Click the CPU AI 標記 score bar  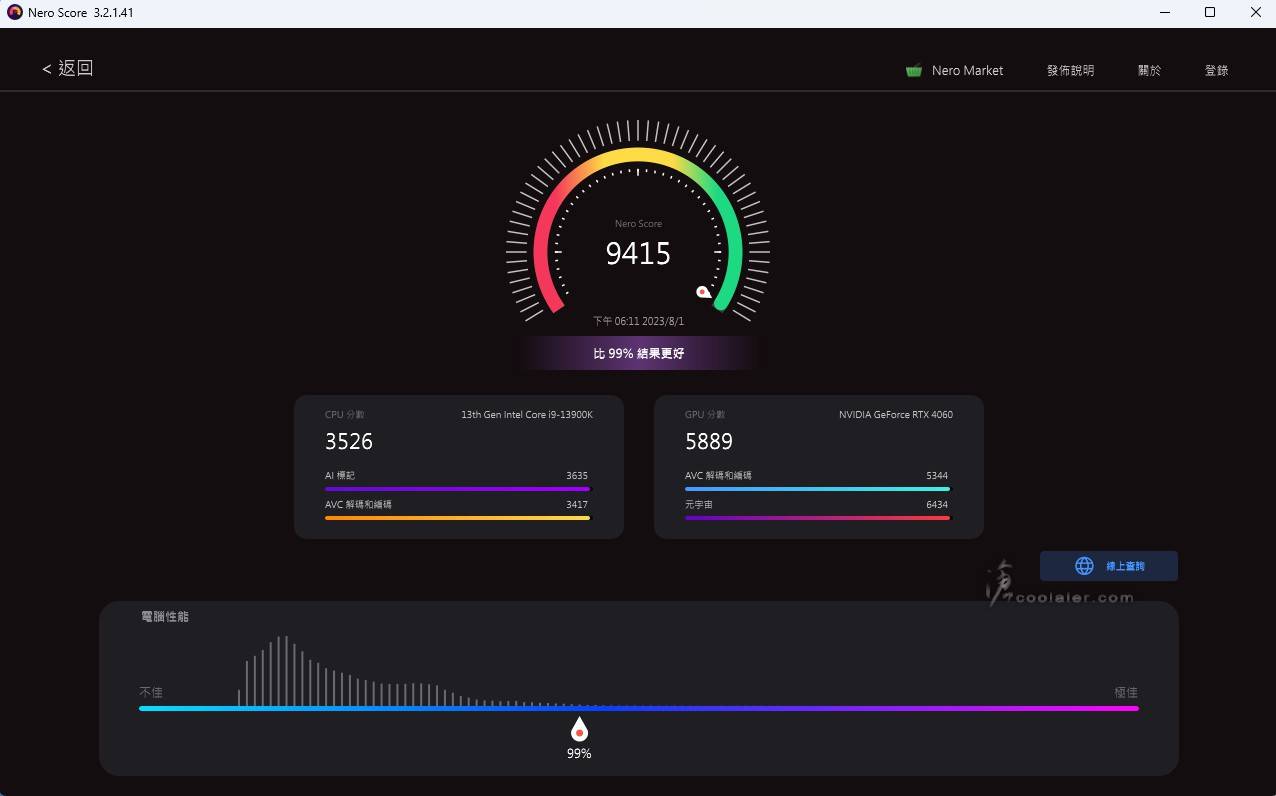[x=457, y=489]
